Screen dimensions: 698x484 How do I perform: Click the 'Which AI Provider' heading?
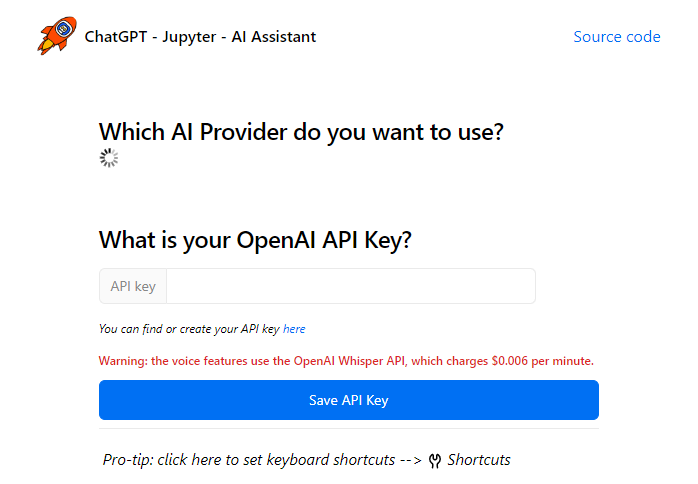301,131
